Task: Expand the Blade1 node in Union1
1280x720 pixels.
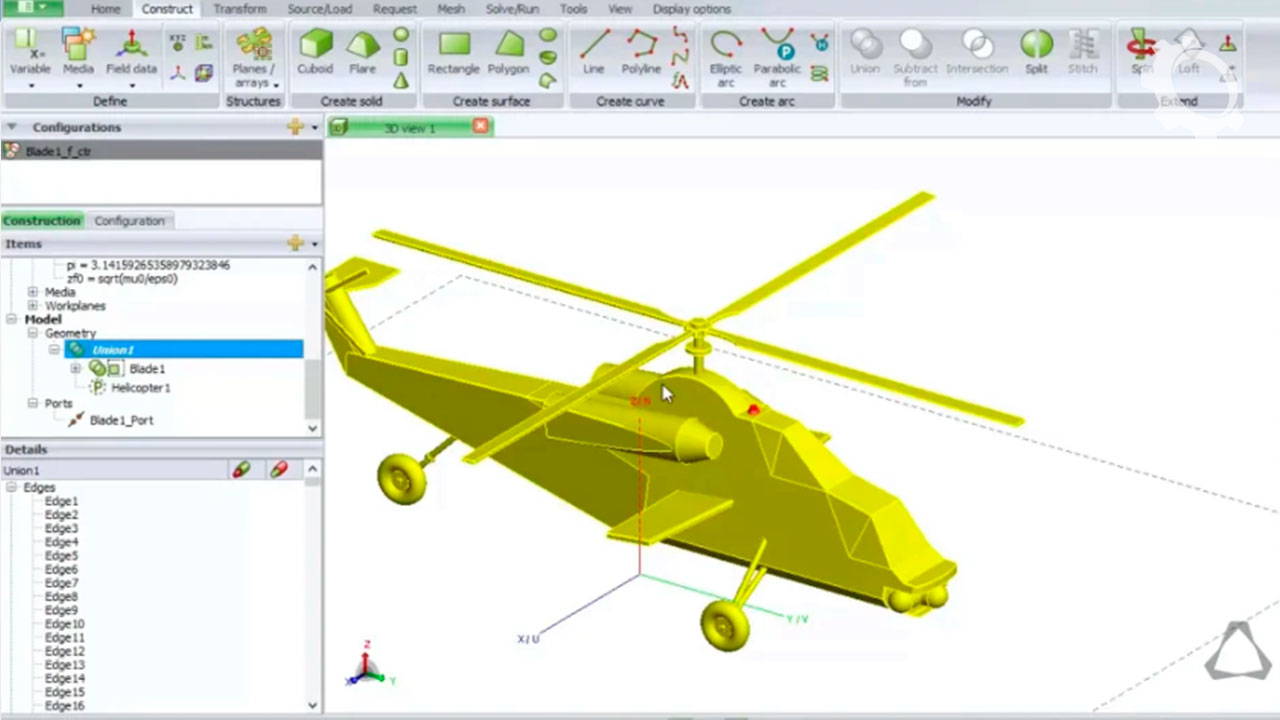Action: (x=75, y=369)
